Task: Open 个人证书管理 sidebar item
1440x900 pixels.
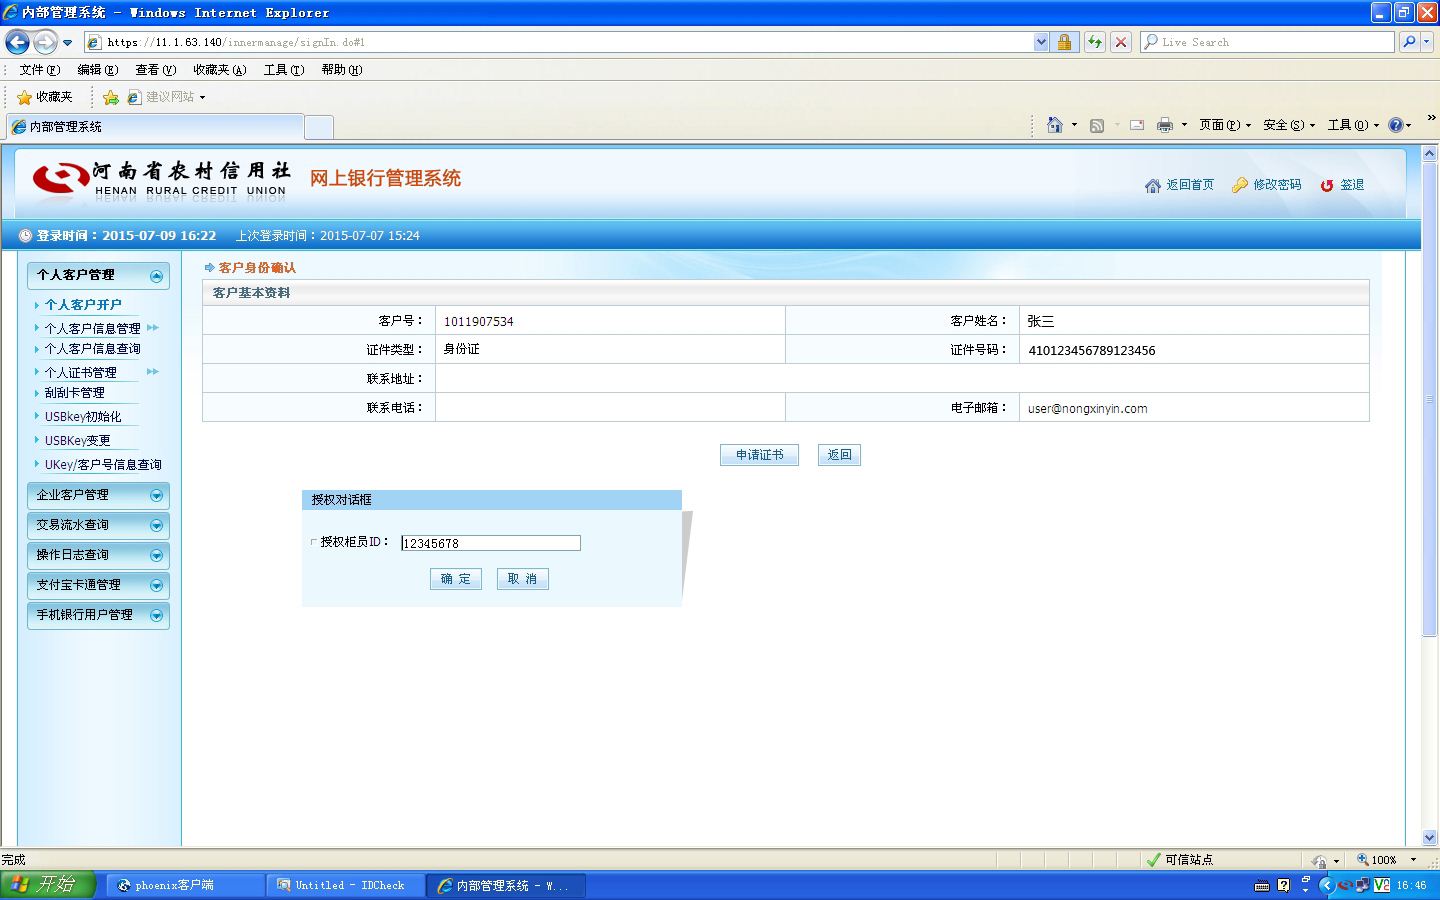Action: [x=80, y=372]
